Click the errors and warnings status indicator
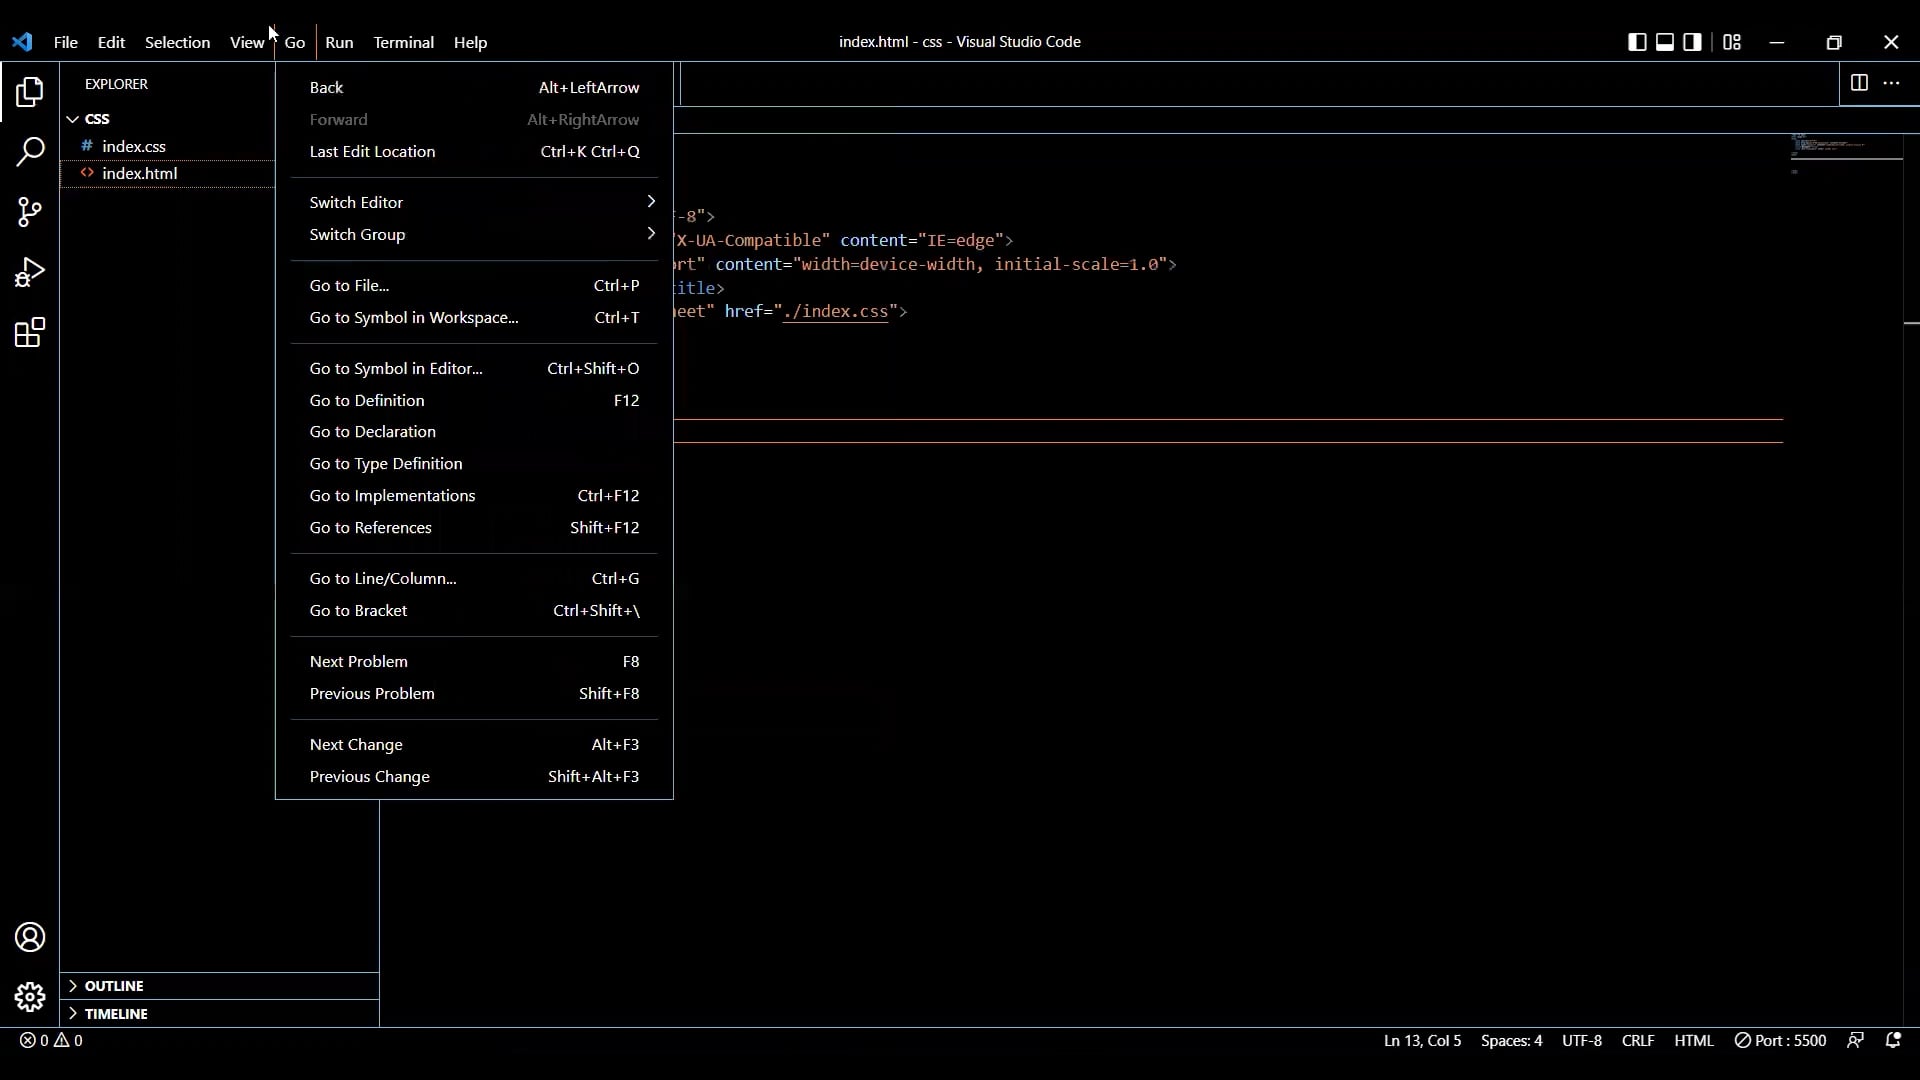Viewport: 1920px width, 1080px height. pyautogui.click(x=51, y=1040)
